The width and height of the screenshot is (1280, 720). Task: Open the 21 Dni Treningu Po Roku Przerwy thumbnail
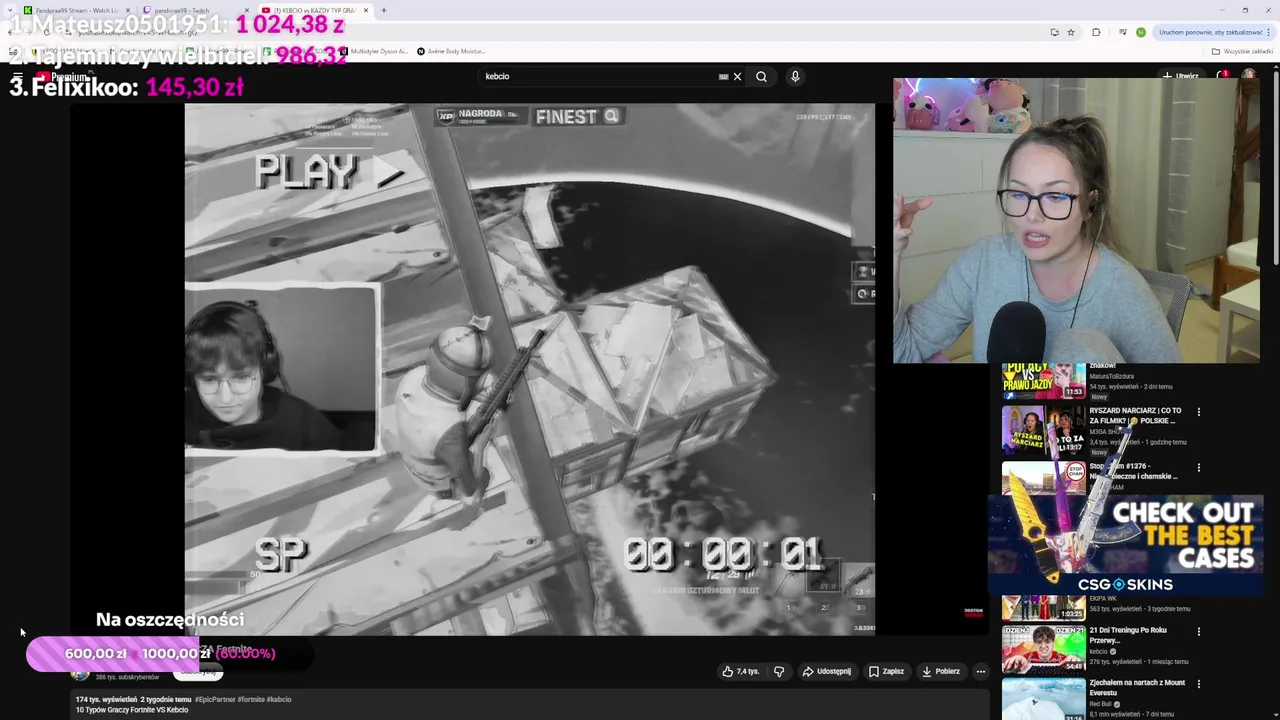click(x=1044, y=648)
